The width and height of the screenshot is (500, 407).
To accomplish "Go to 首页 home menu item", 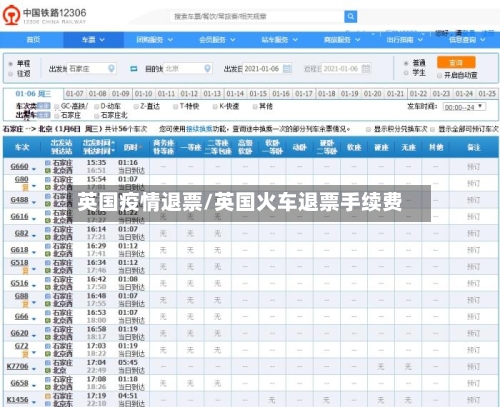I will 33,40.
